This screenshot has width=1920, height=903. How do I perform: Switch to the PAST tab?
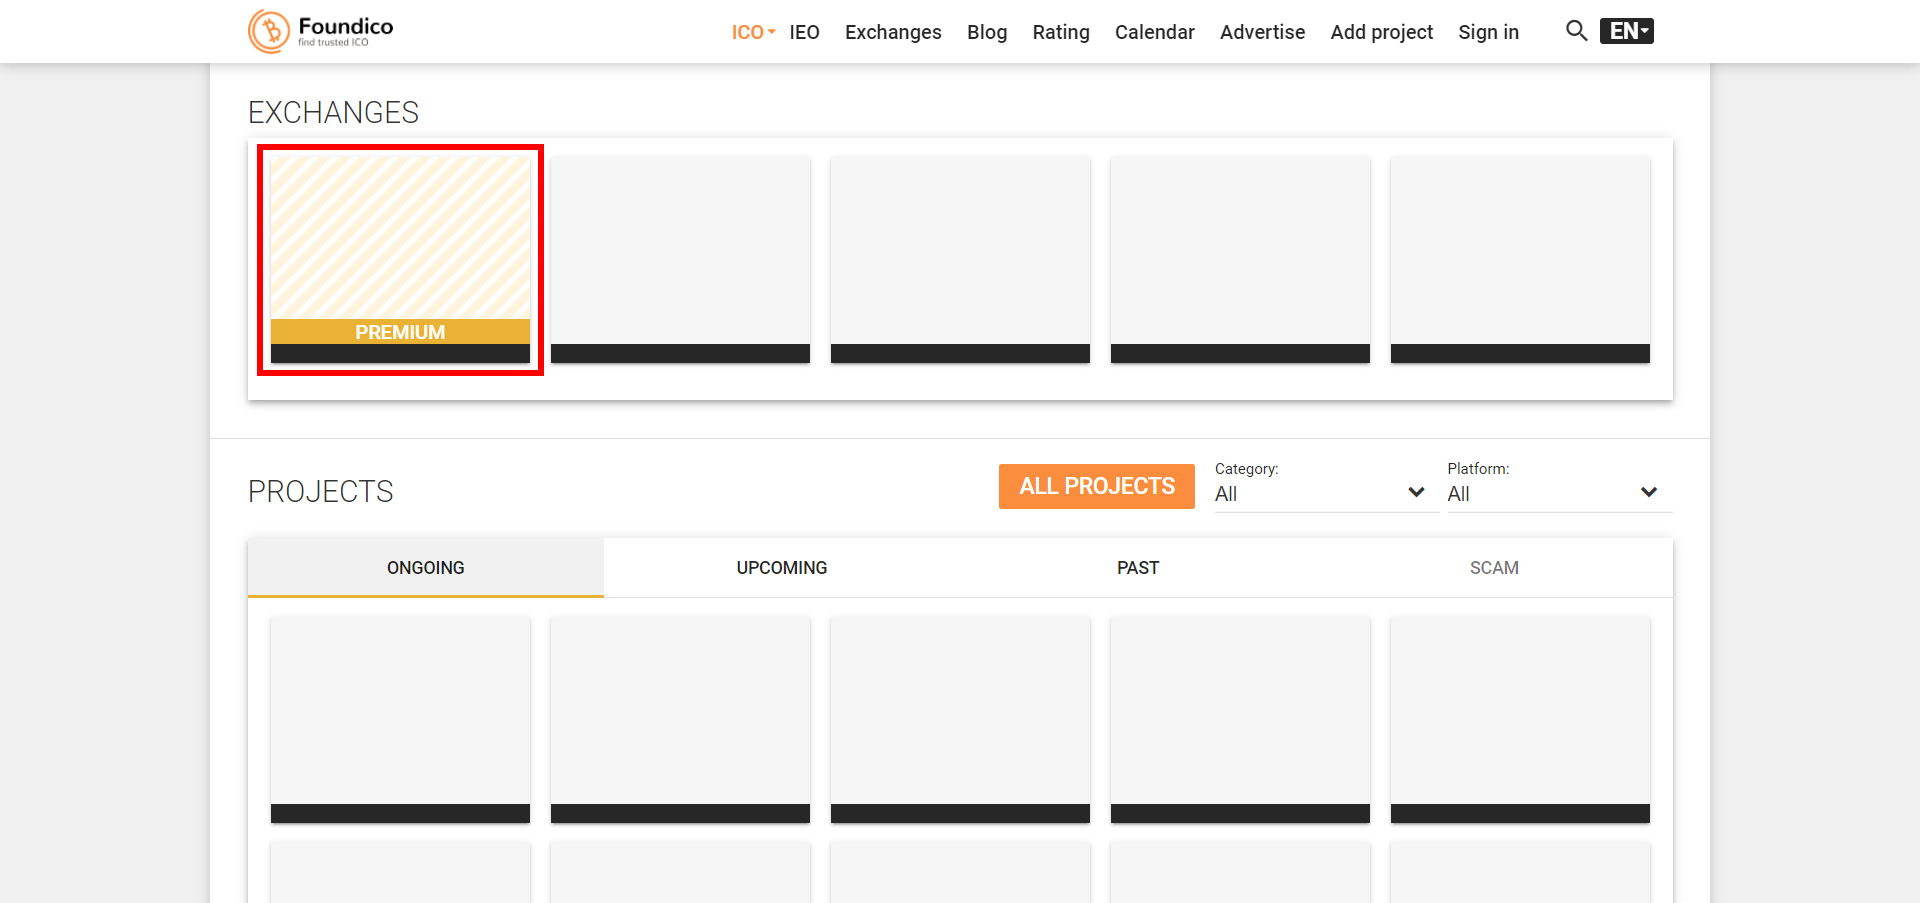point(1137,568)
